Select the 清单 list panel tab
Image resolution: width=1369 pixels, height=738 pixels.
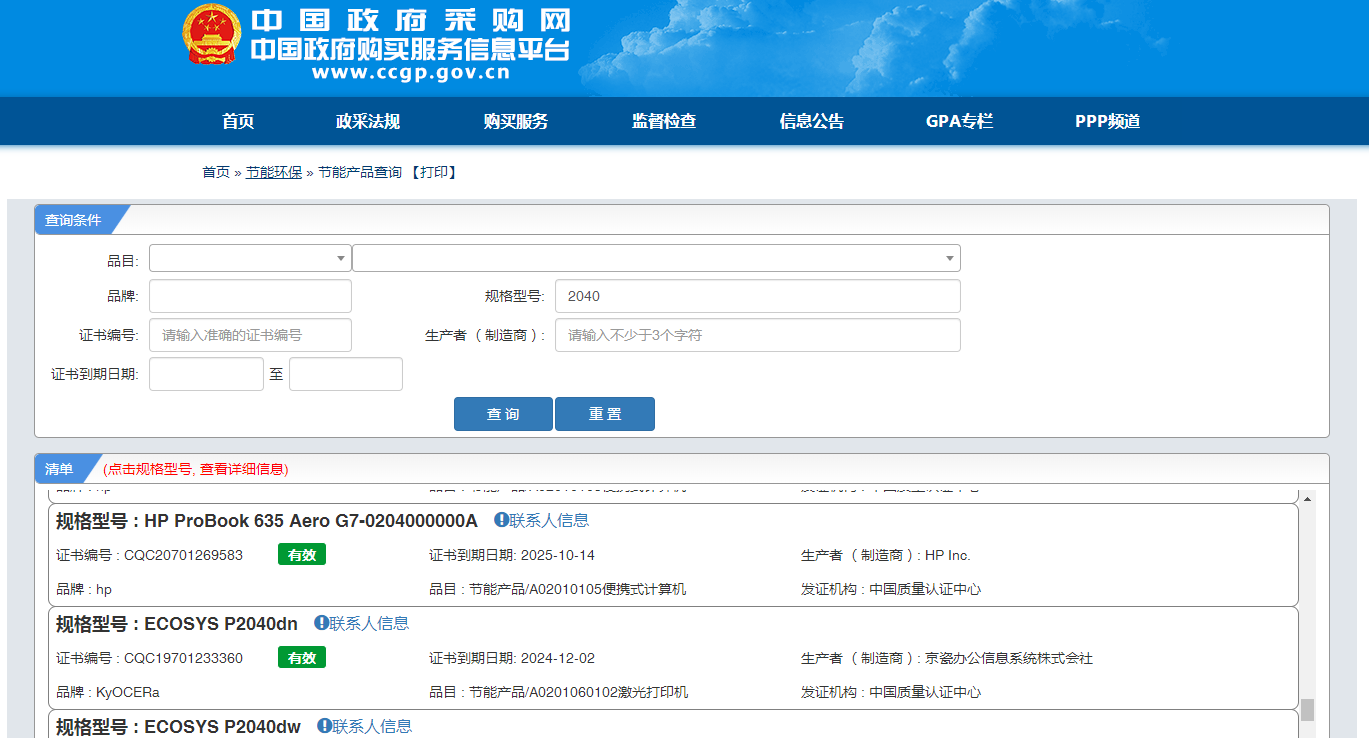60,469
